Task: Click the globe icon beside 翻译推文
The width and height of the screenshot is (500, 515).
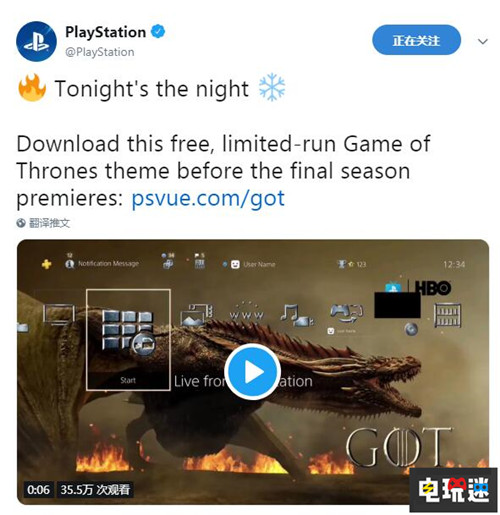Action: pyautogui.click(x=21, y=223)
